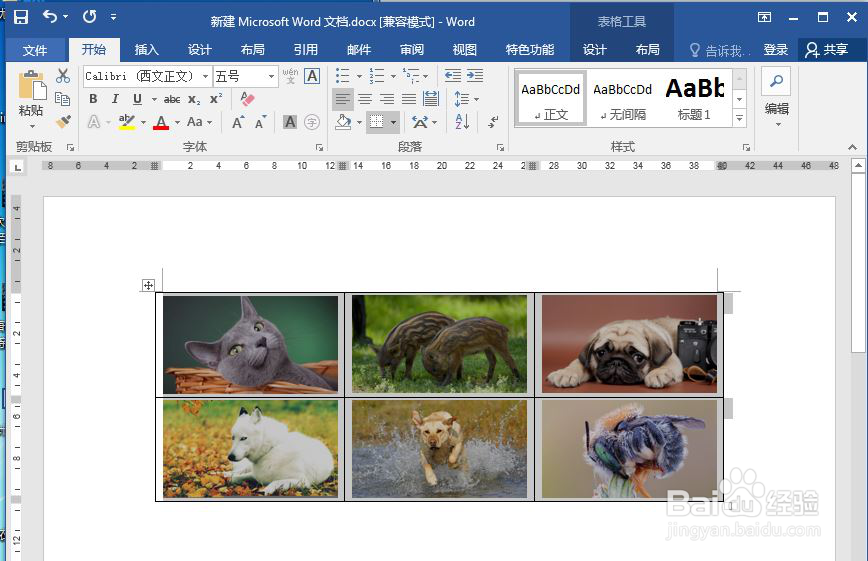
Task: Open borders dropdown arrow
Action: 394,122
